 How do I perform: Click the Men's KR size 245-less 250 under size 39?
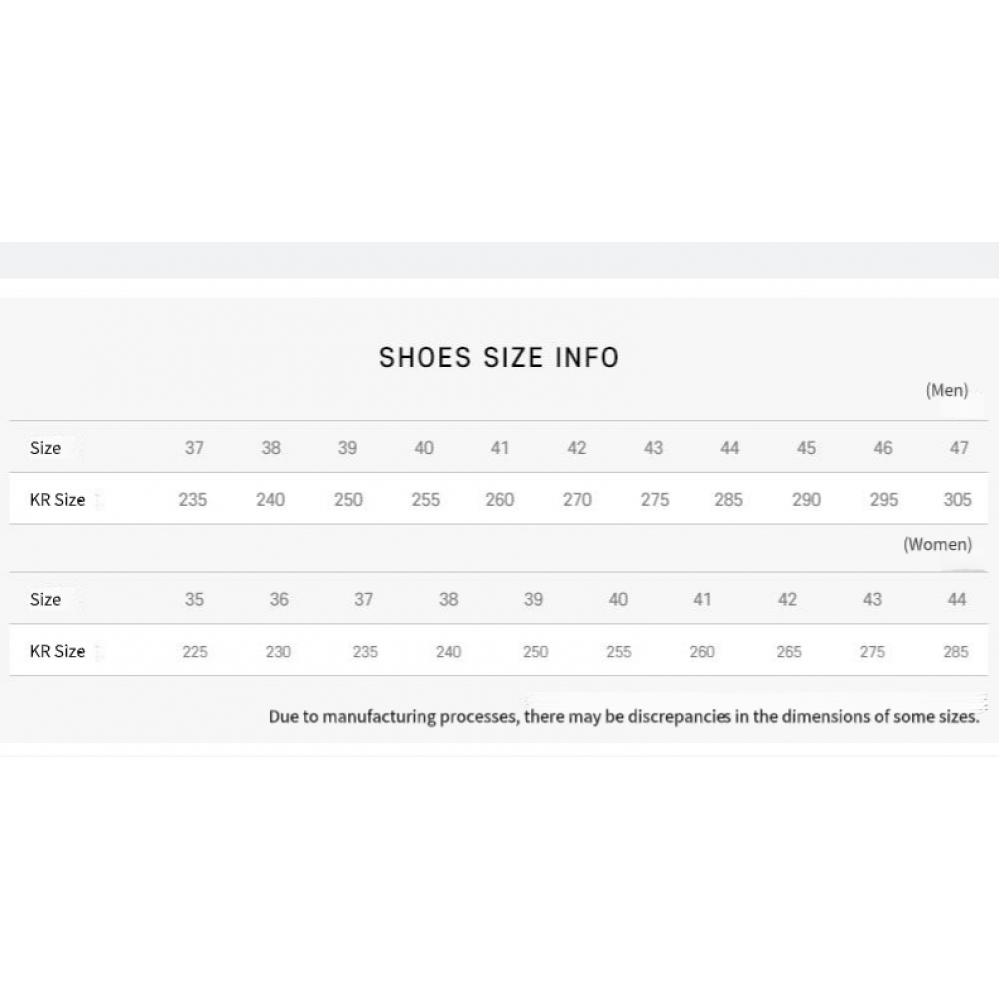pos(348,499)
